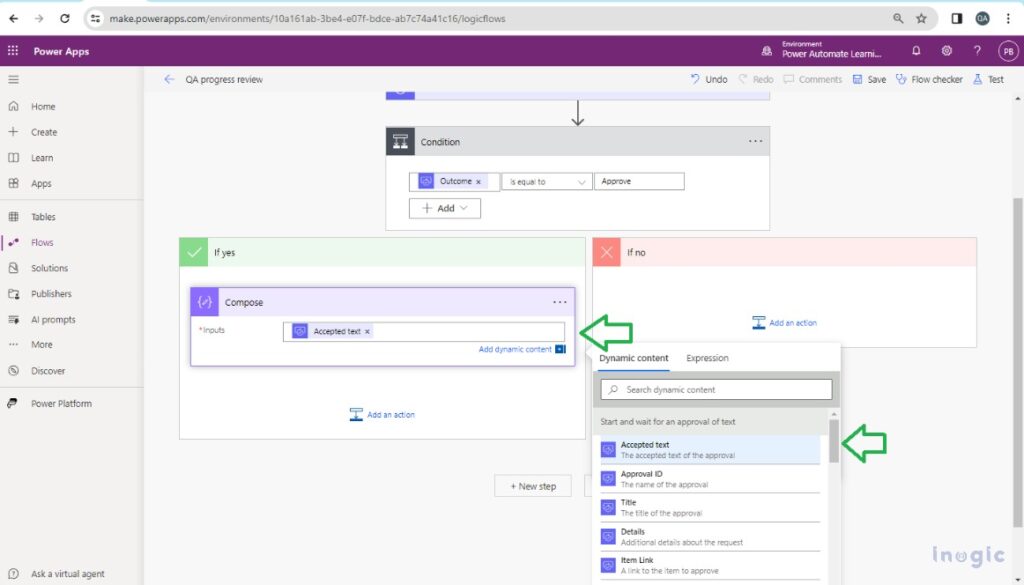Click the Search dynamic content field
This screenshot has height=585, width=1024.
[x=715, y=389]
